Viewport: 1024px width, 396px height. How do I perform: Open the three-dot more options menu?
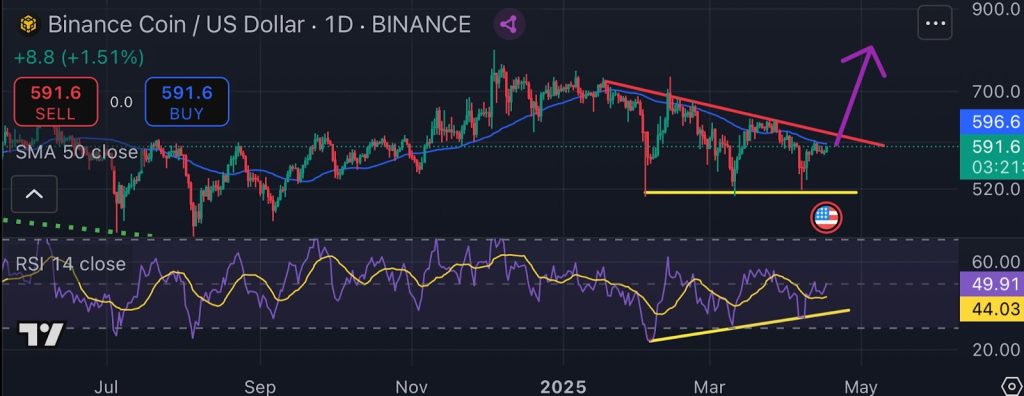point(936,24)
